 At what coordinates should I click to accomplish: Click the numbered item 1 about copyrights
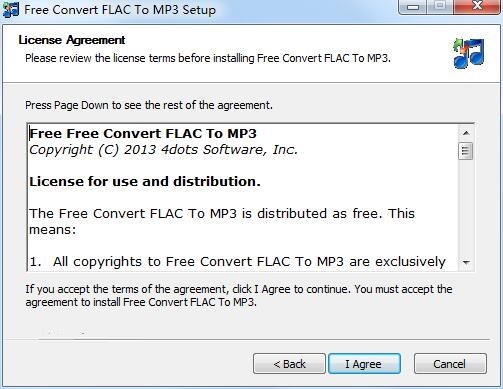(x=237, y=262)
